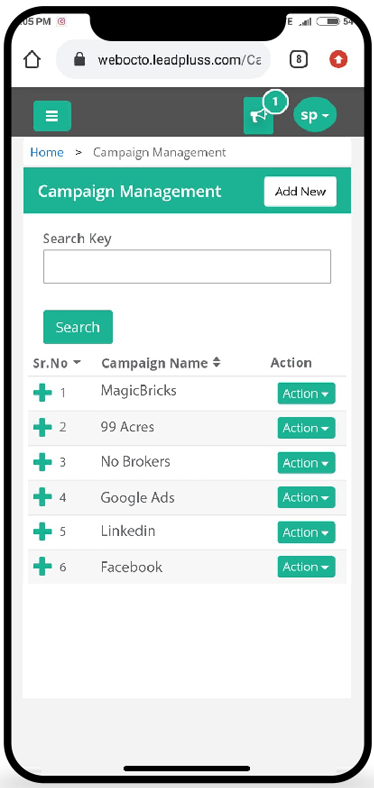Expand the MagicBricks row with its plus icon
Image resolution: width=374 pixels, height=788 pixels.
tap(42, 392)
